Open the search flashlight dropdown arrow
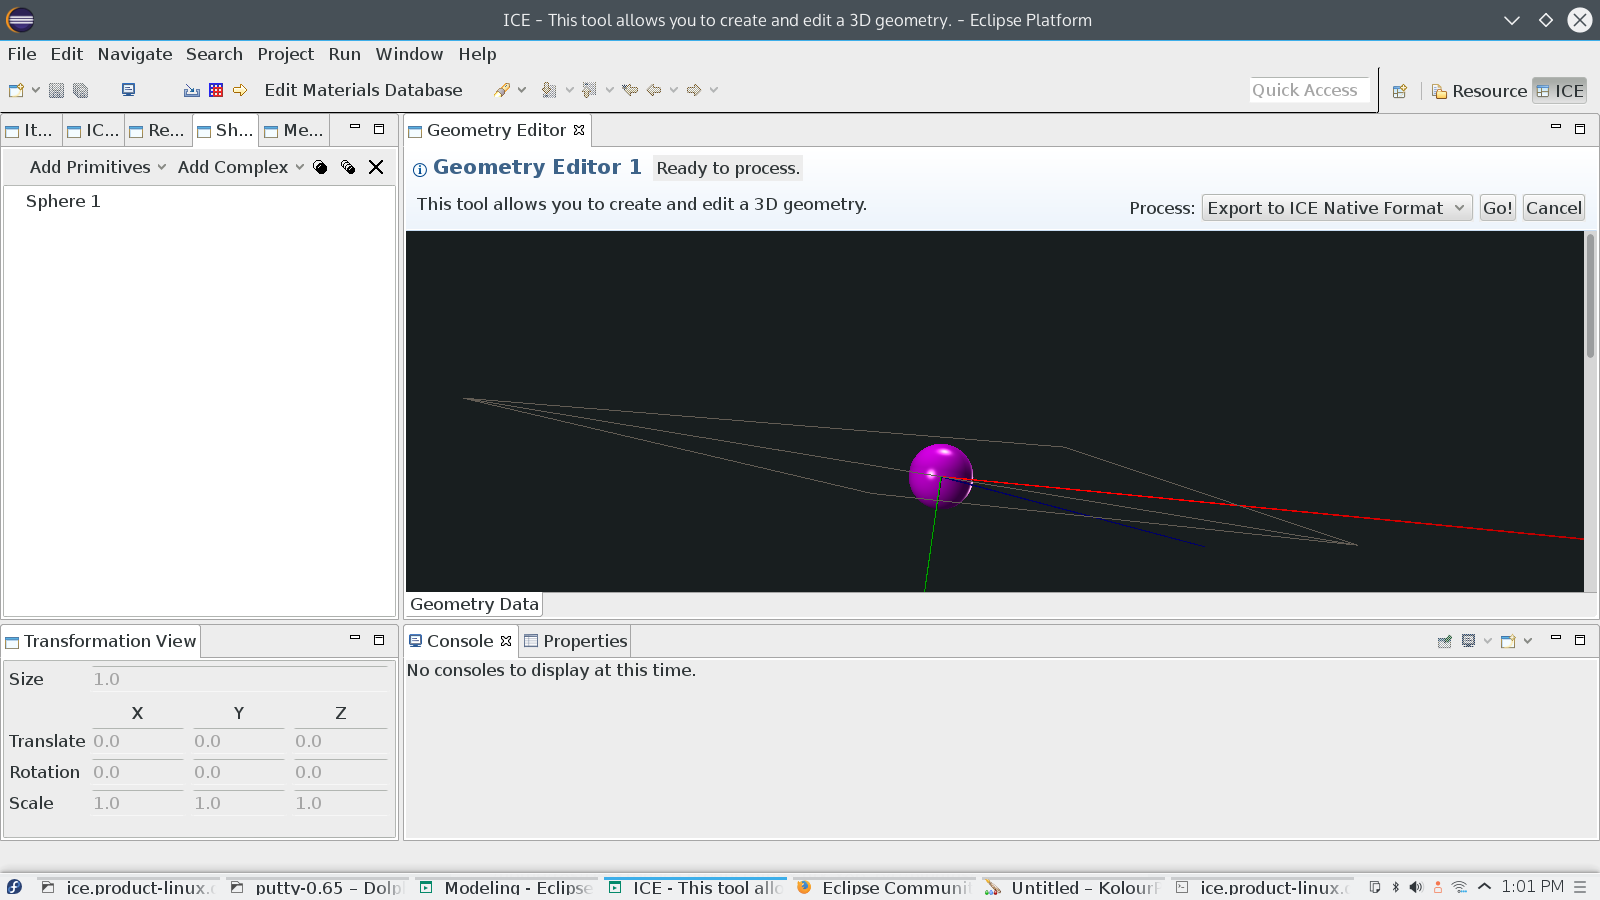Image resolution: width=1600 pixels, height=900 pixels. coord(521,90)
